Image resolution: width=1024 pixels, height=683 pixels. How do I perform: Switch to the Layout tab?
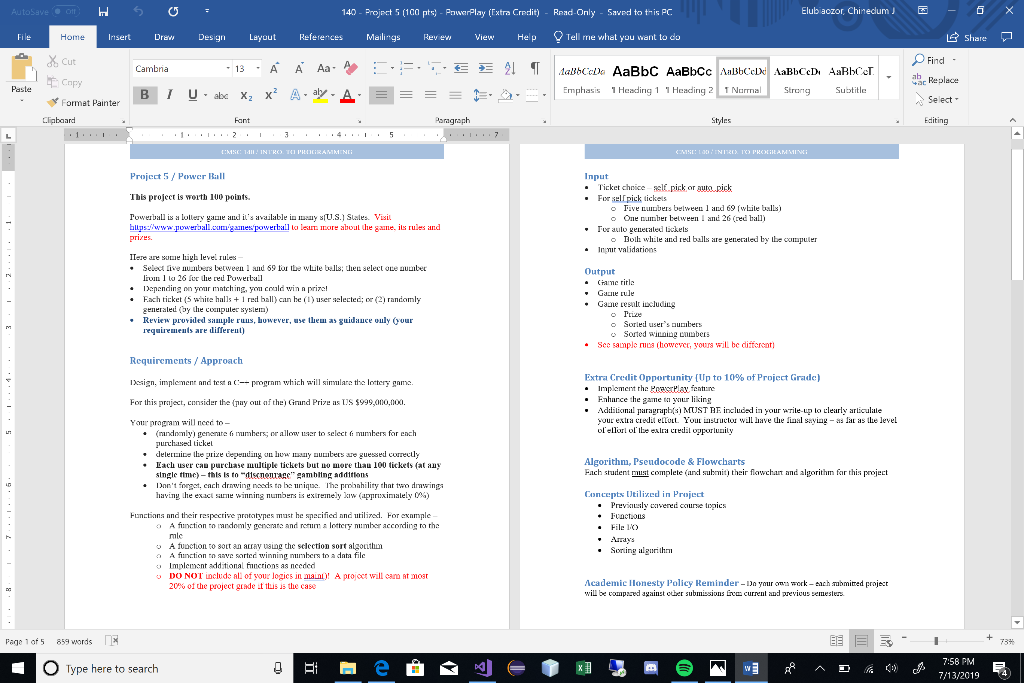(x=263, y=37)
